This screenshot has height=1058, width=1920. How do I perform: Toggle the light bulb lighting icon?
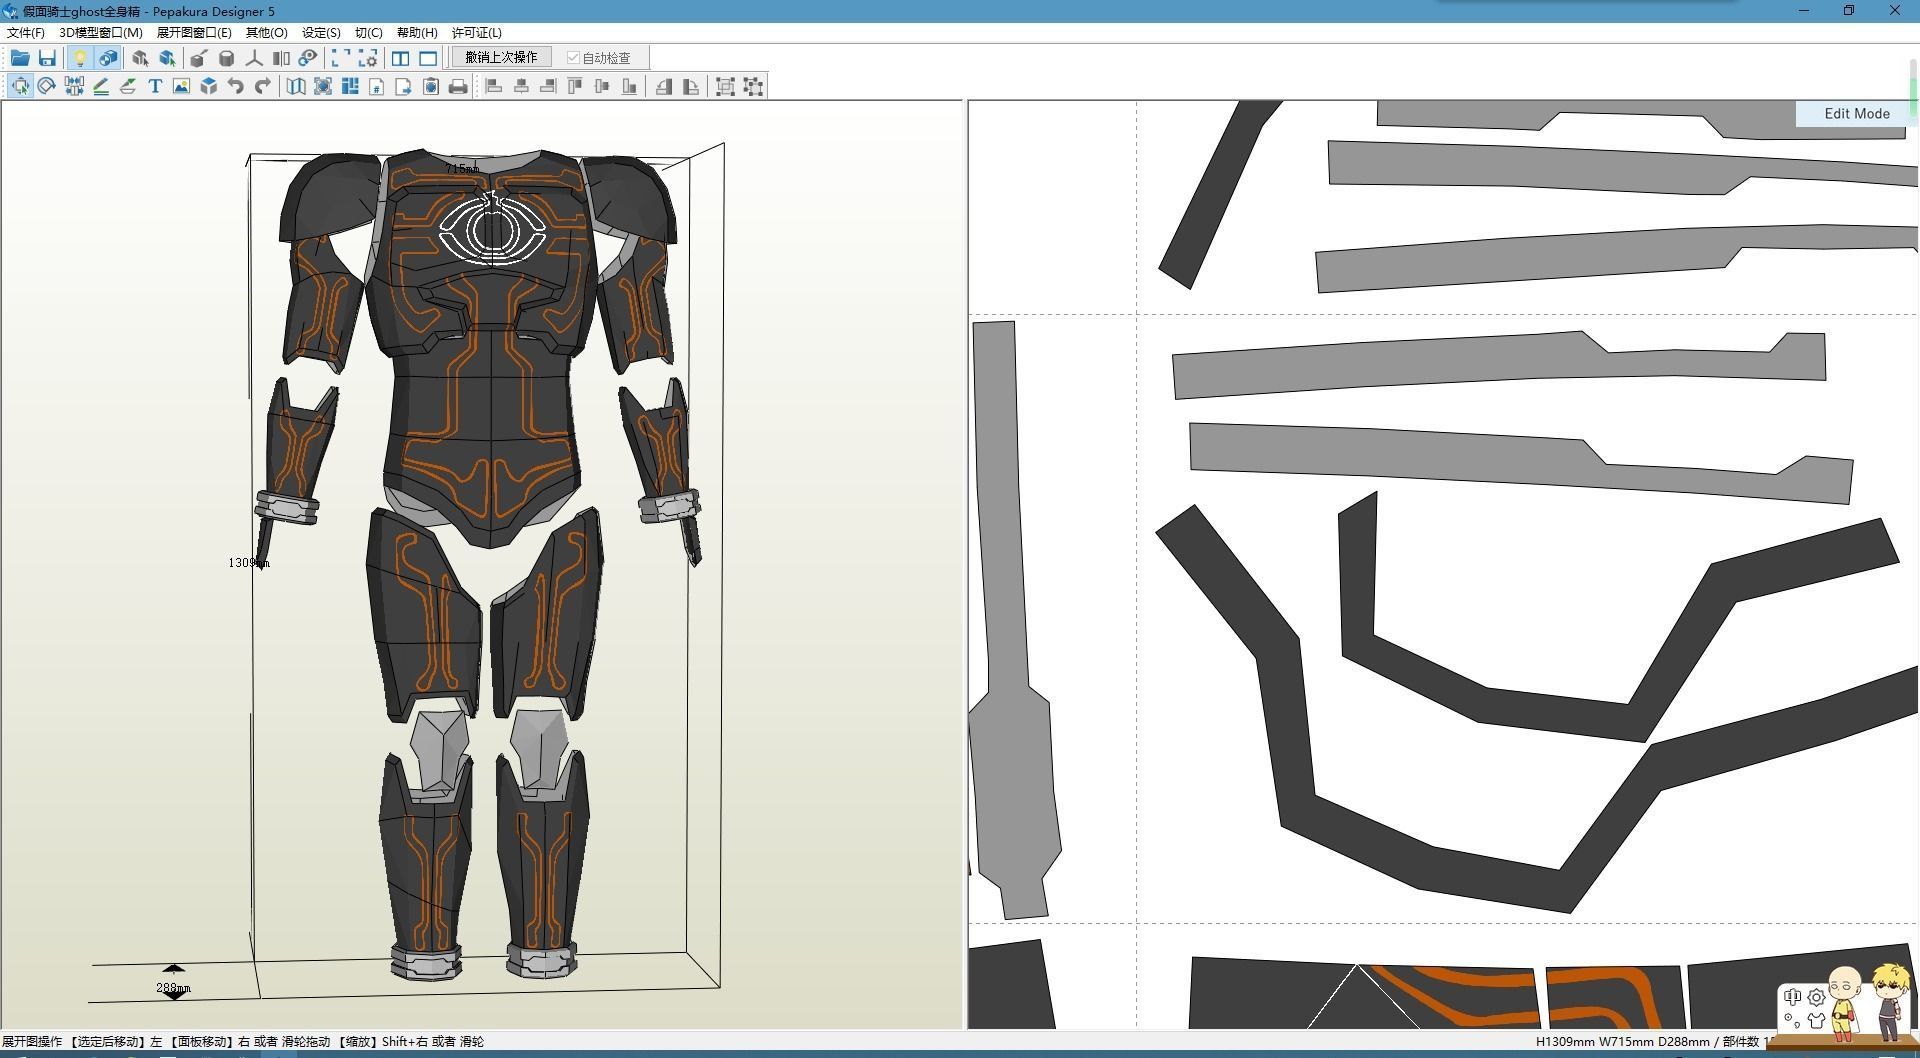80,58
